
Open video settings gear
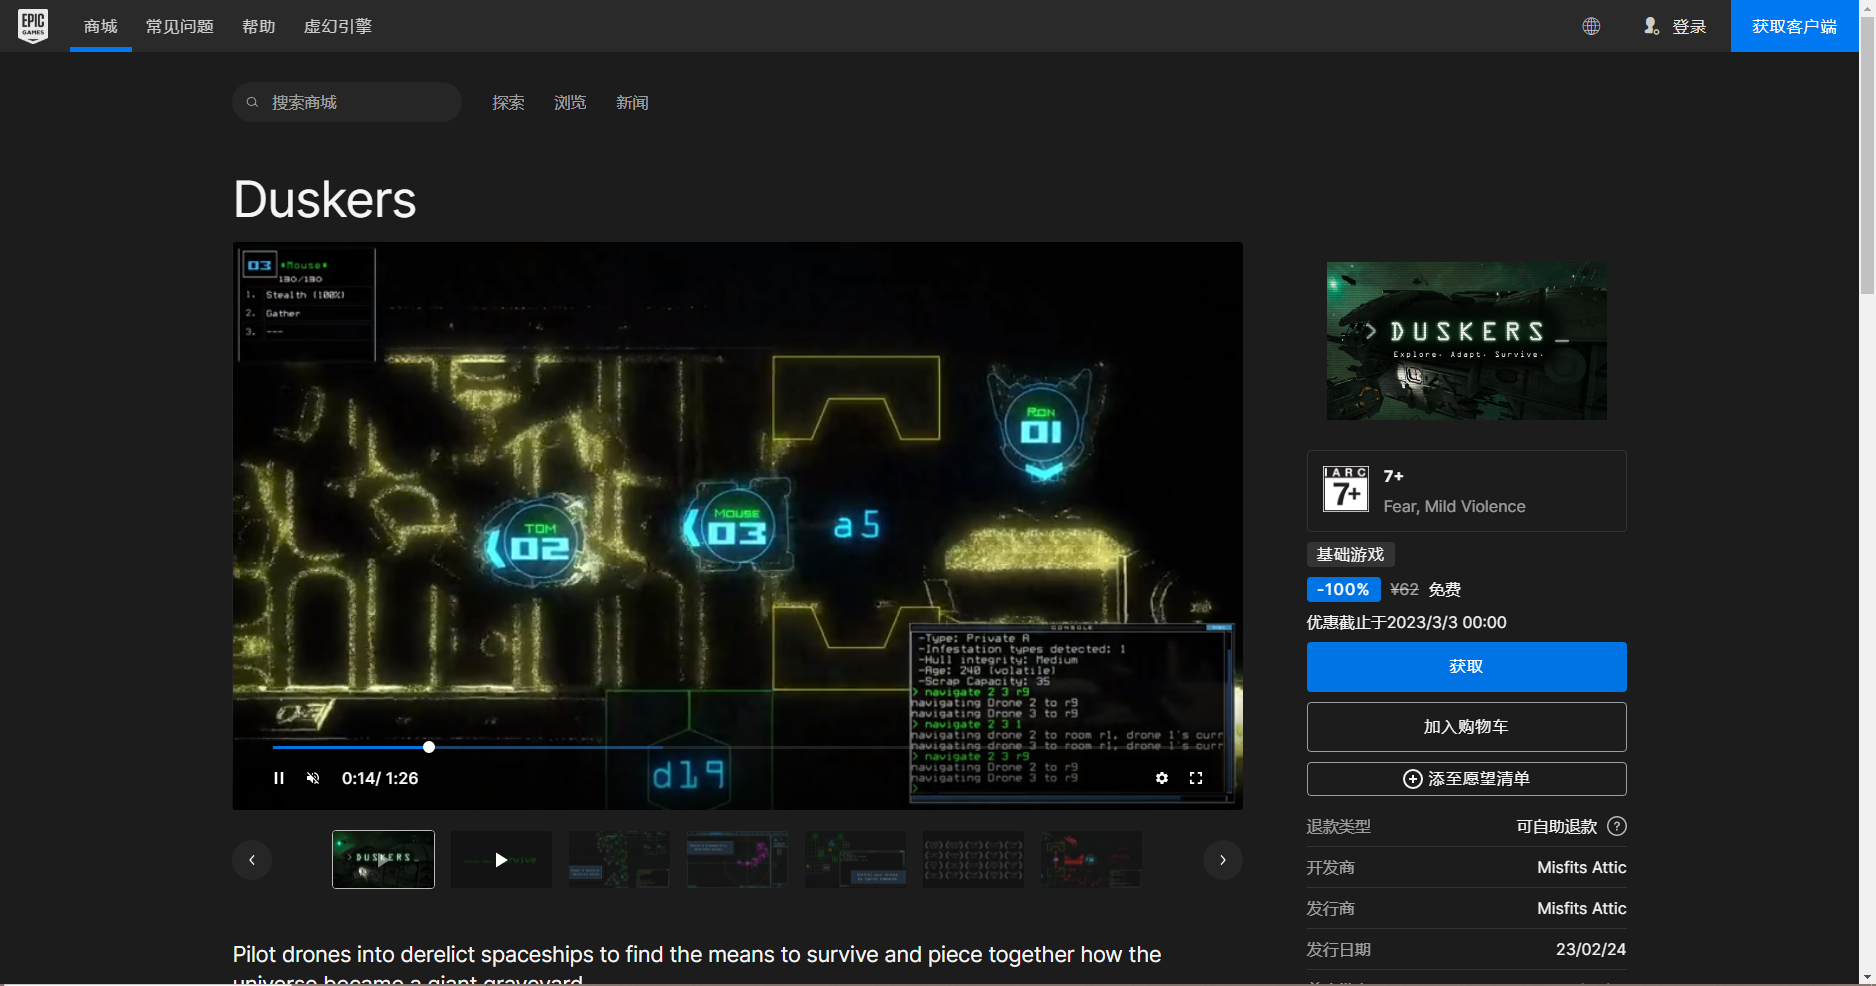coord(1162,778)
